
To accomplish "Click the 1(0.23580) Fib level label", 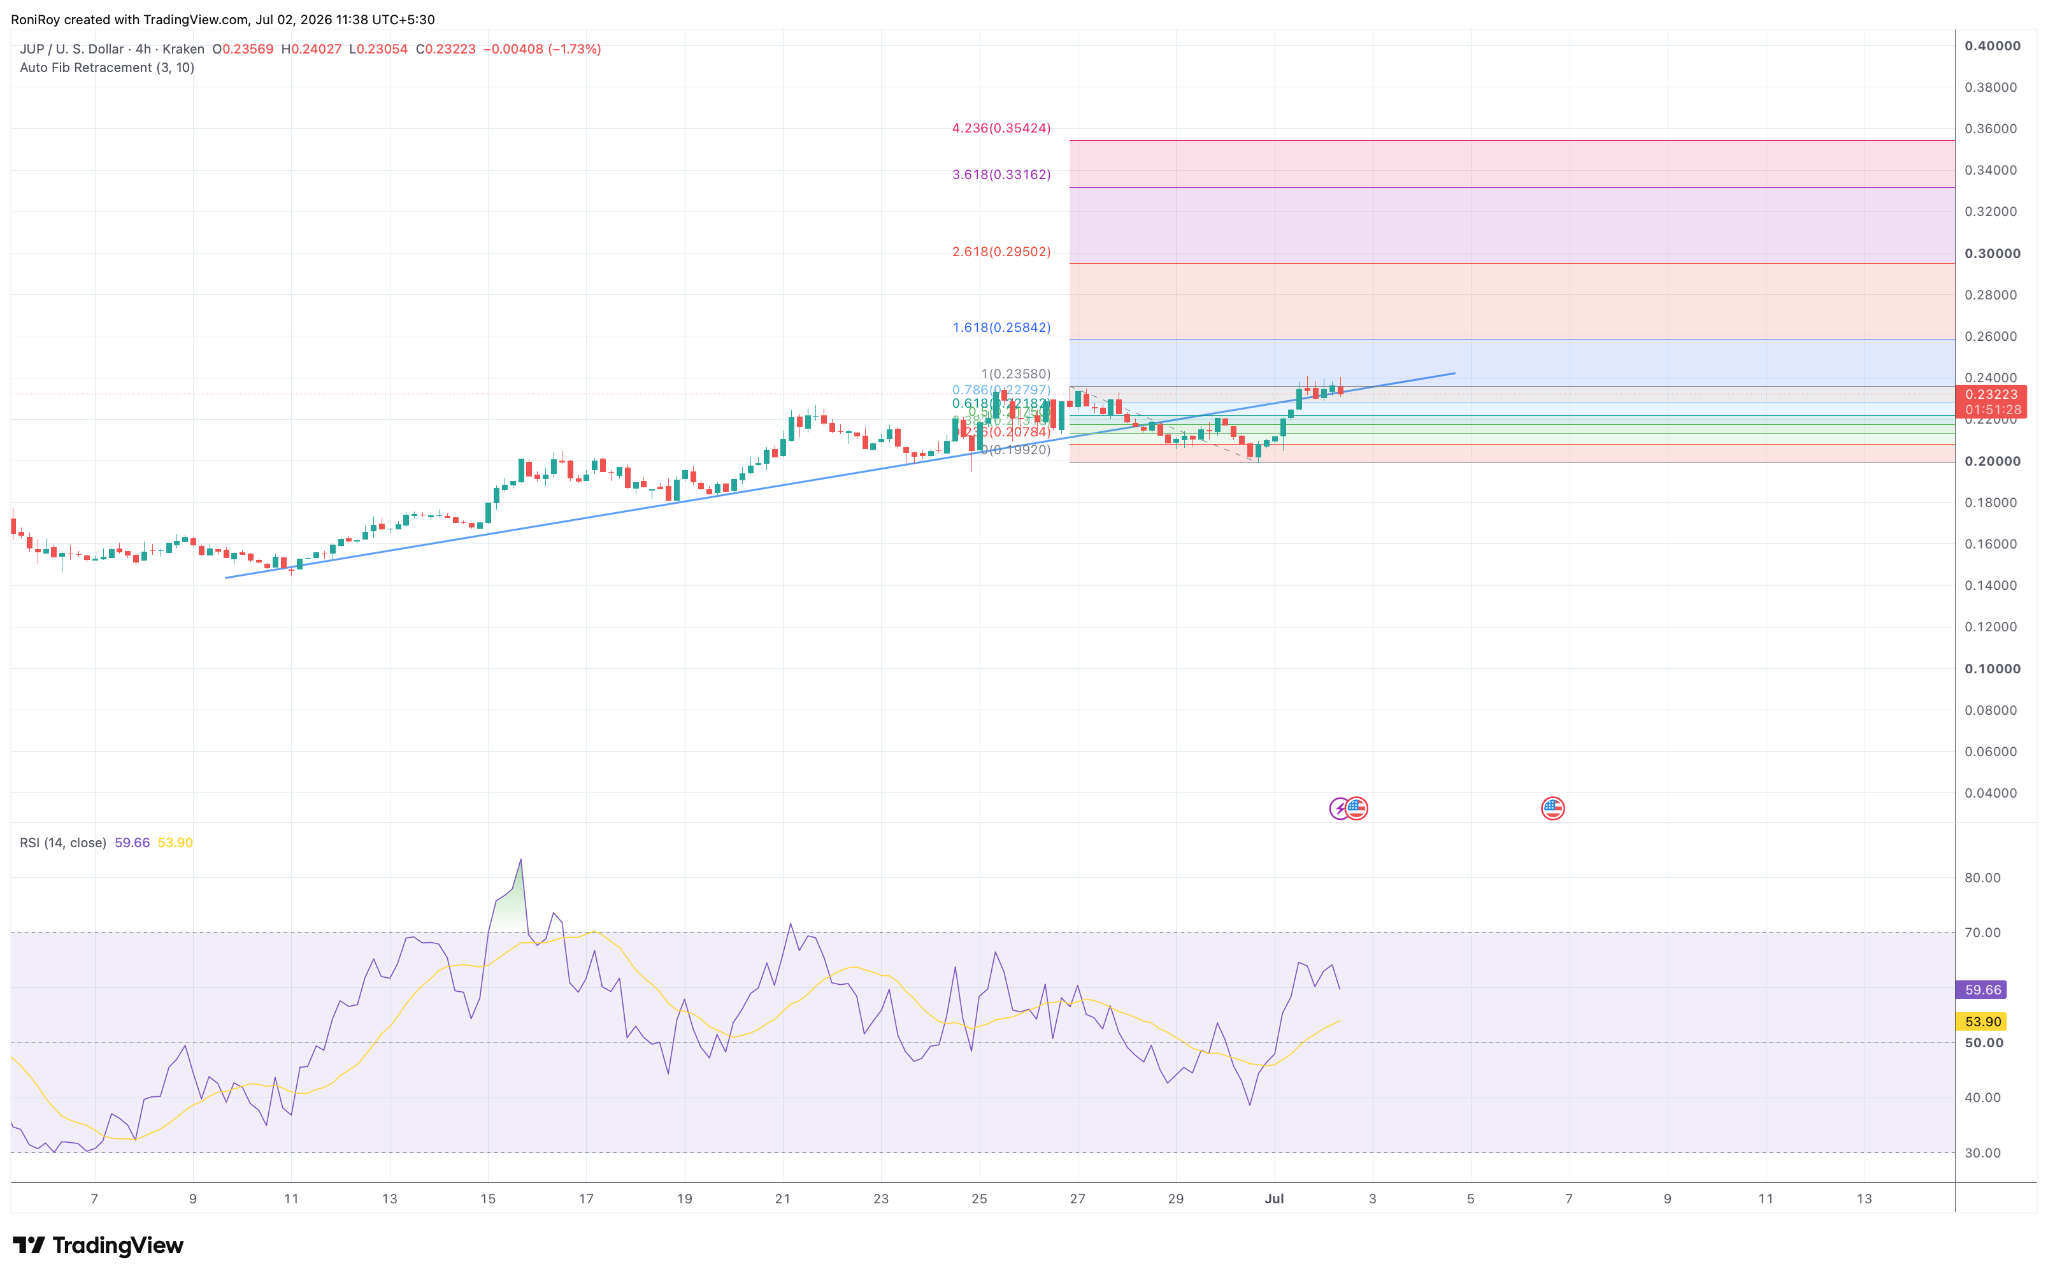I will click(1015, 374).
